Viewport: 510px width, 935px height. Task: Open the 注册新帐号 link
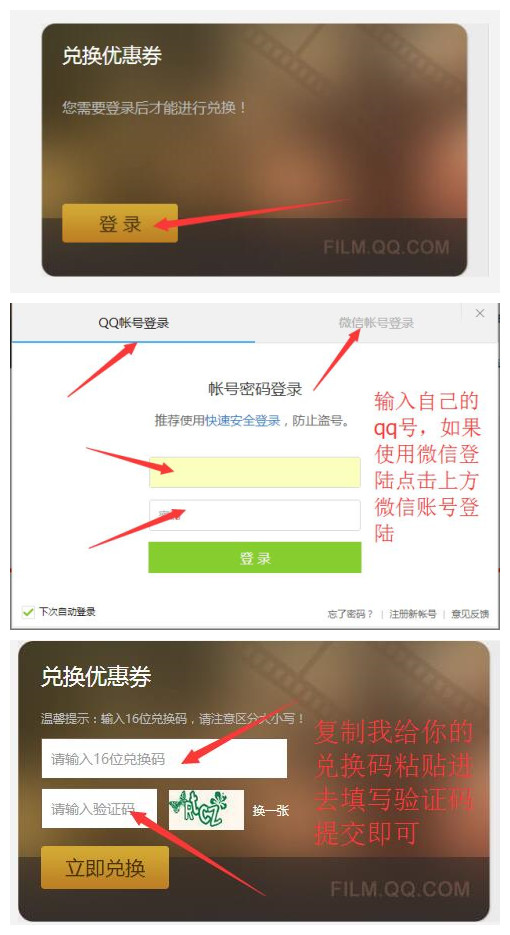tap(413, 614)
